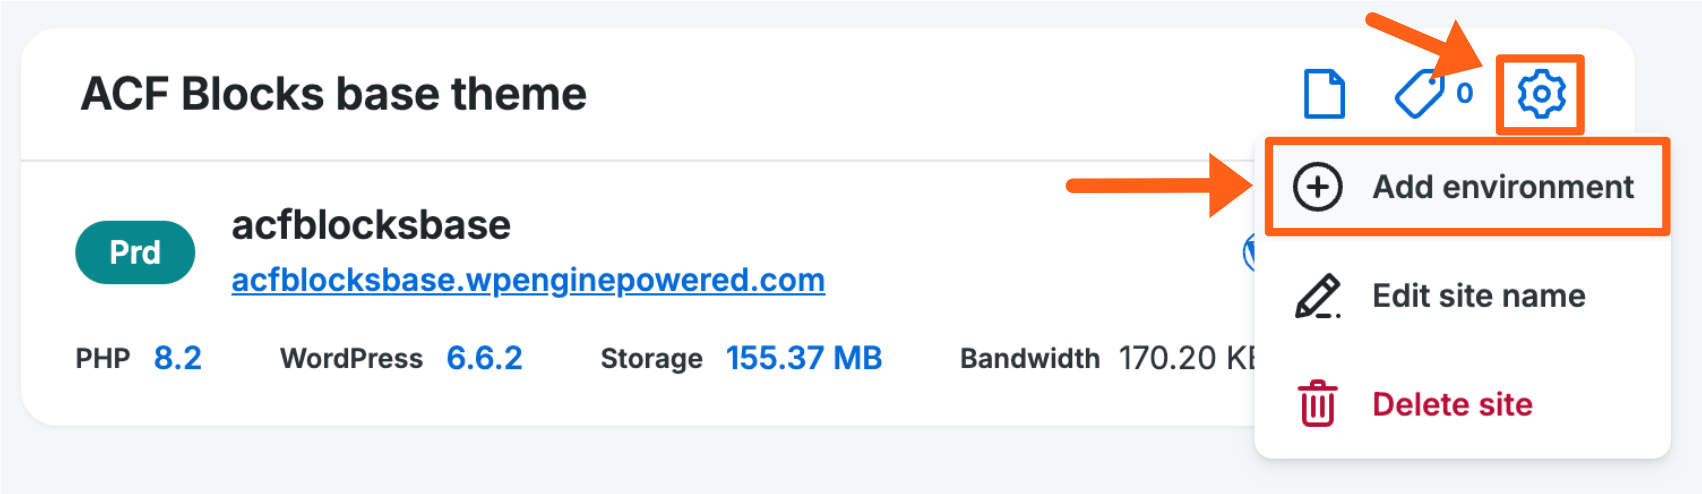The image size is (1702, 494).
Task: Select Edit site name menu entry
Action: click(1478, 296)
